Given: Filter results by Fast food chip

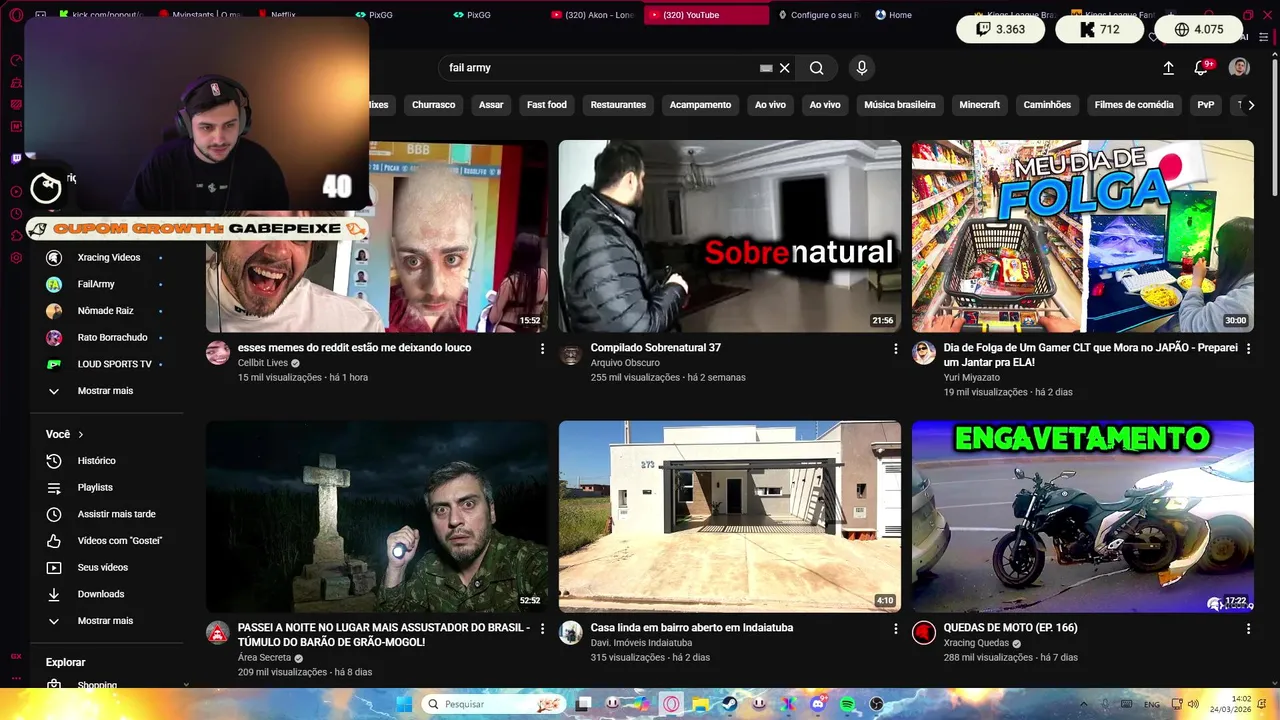Looking at the screenshot, I should (547, 105).
